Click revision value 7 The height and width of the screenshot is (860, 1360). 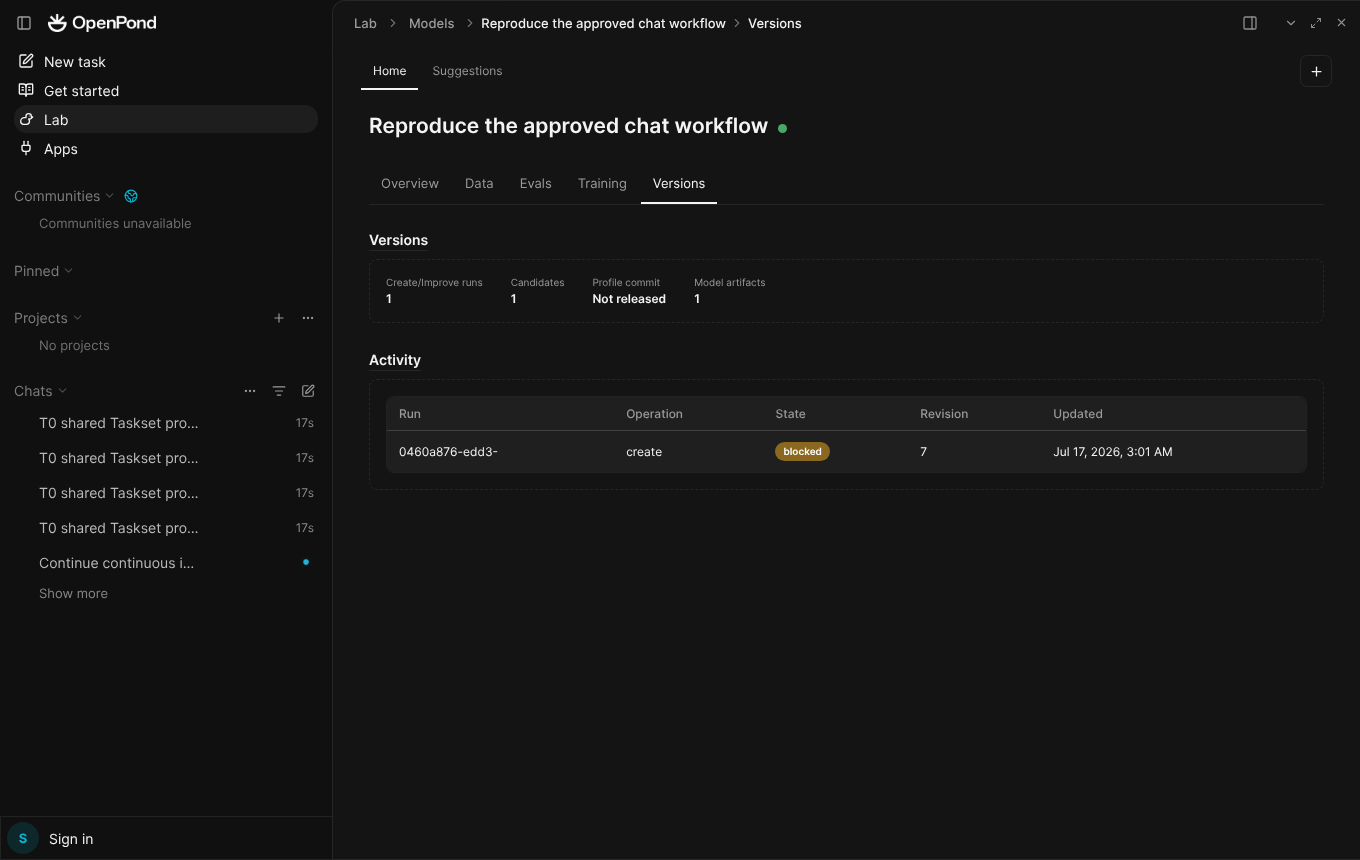click(x=923, y=452)
